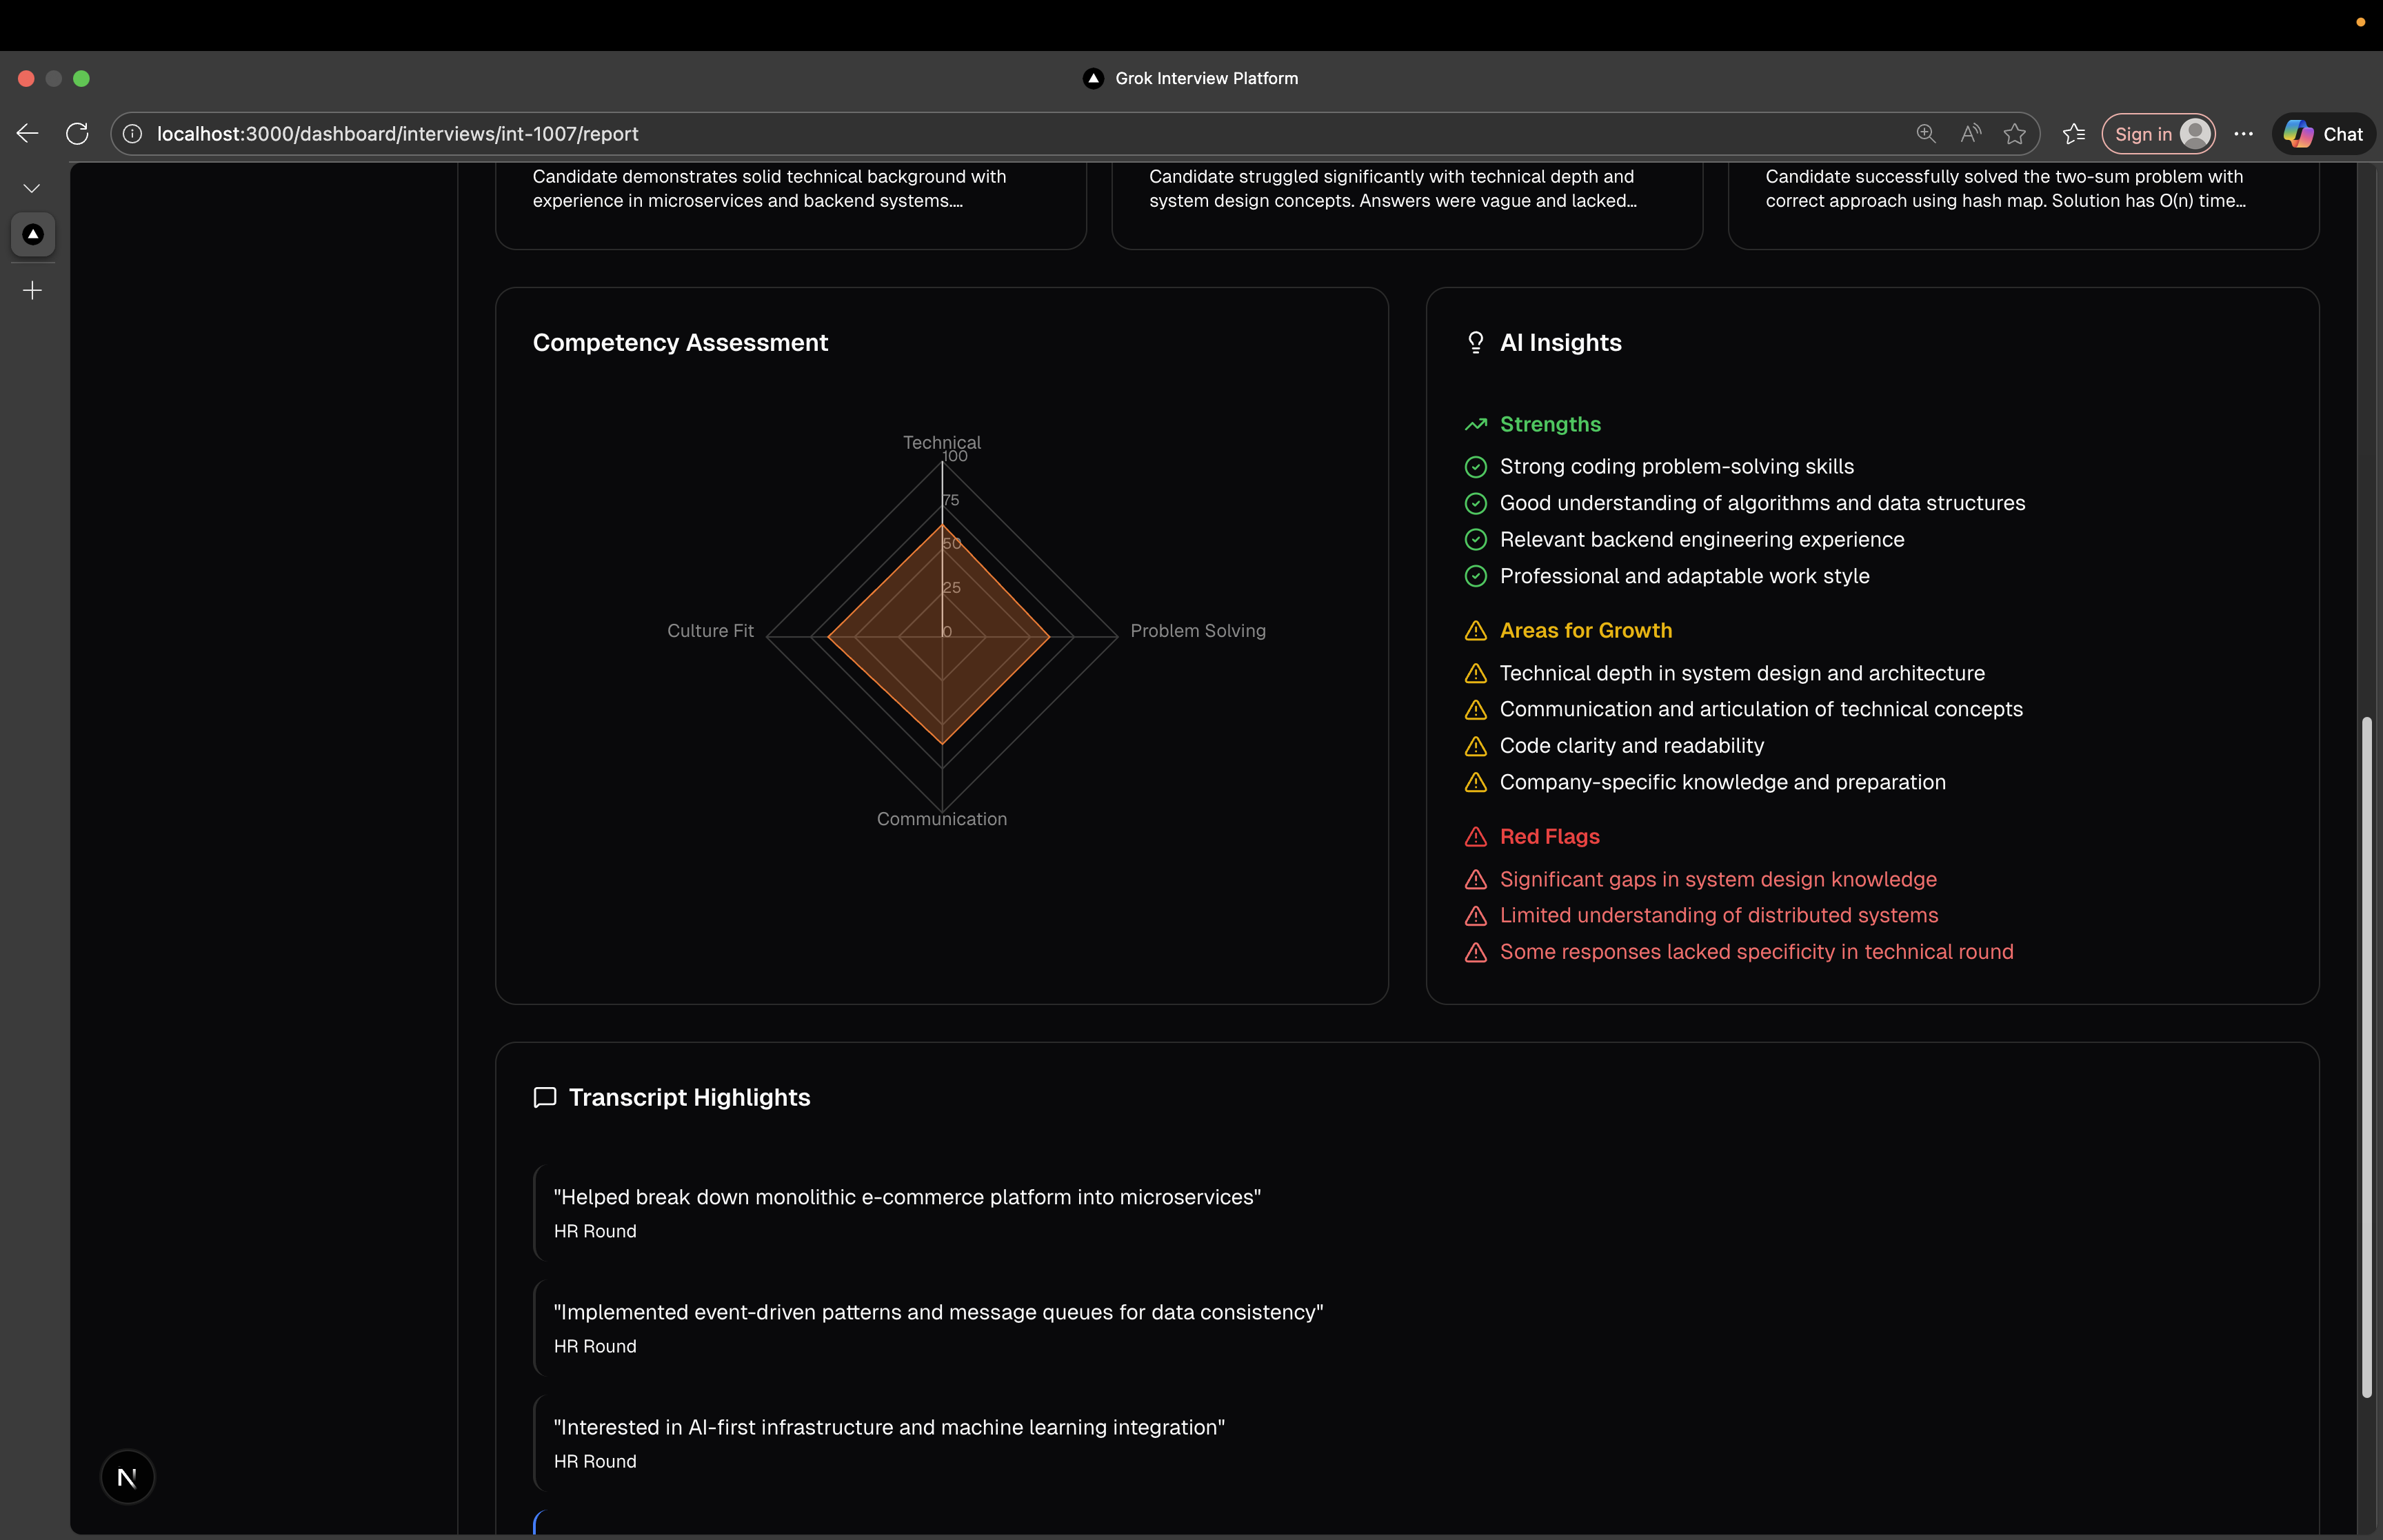Open the favorites list icon
The width and height of the screenshot is (2383, 1540).
2074,134
